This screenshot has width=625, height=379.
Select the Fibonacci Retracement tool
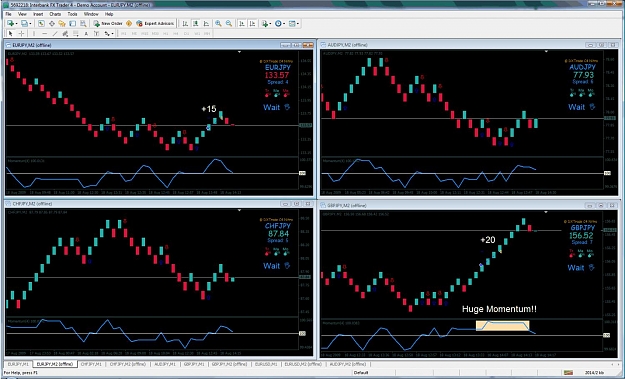click(x=75, y=33)
